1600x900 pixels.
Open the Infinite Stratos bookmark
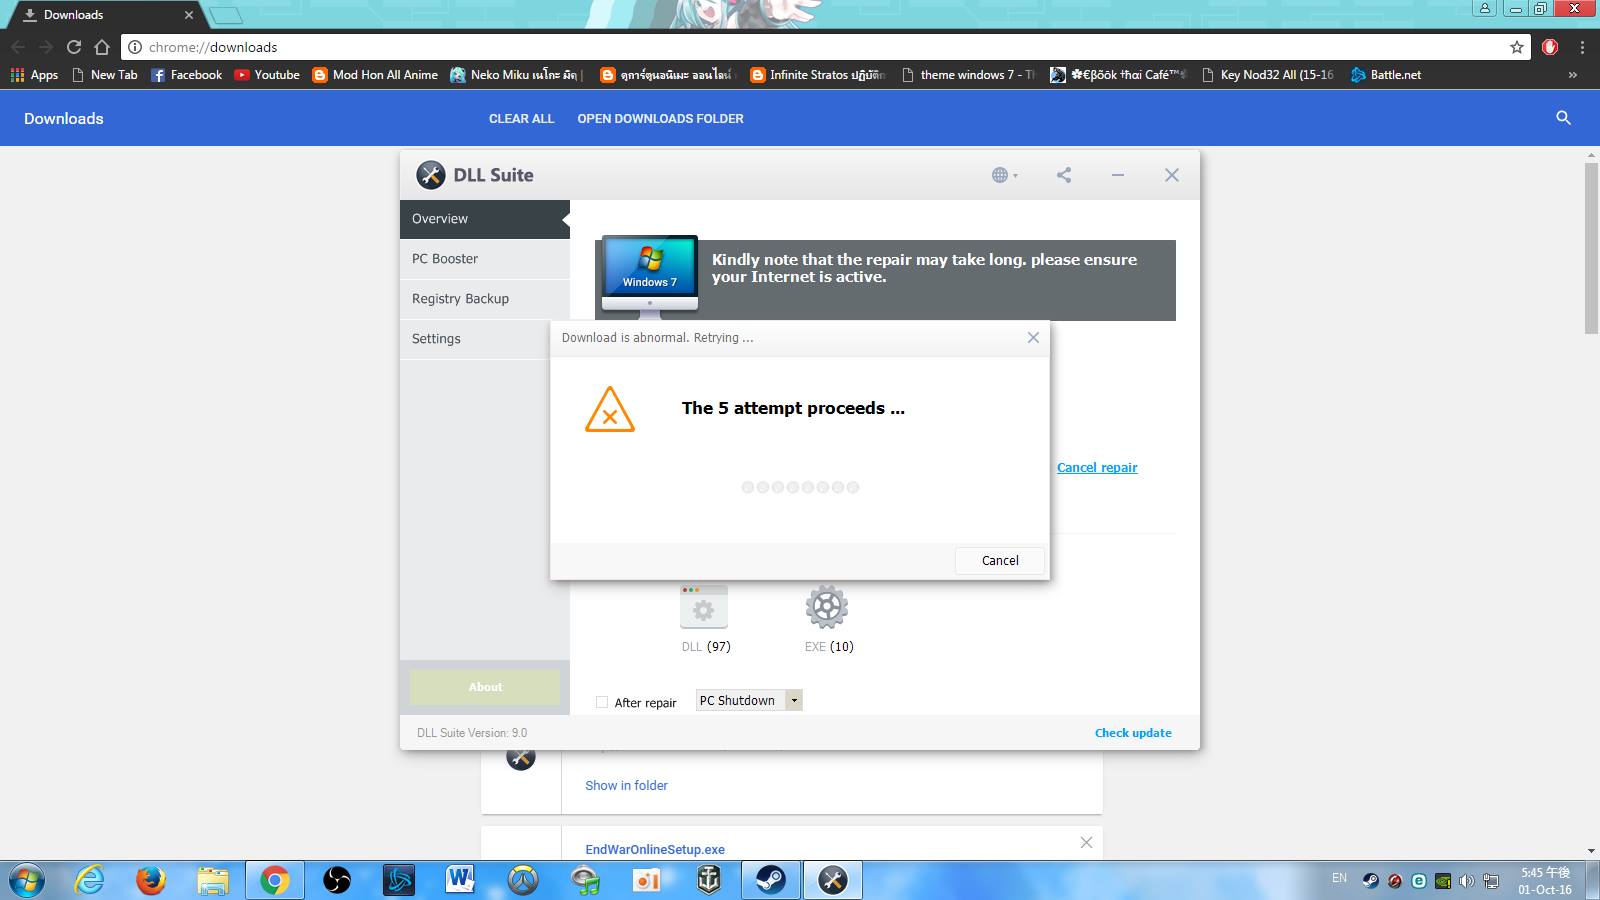(x=818, y=75)
